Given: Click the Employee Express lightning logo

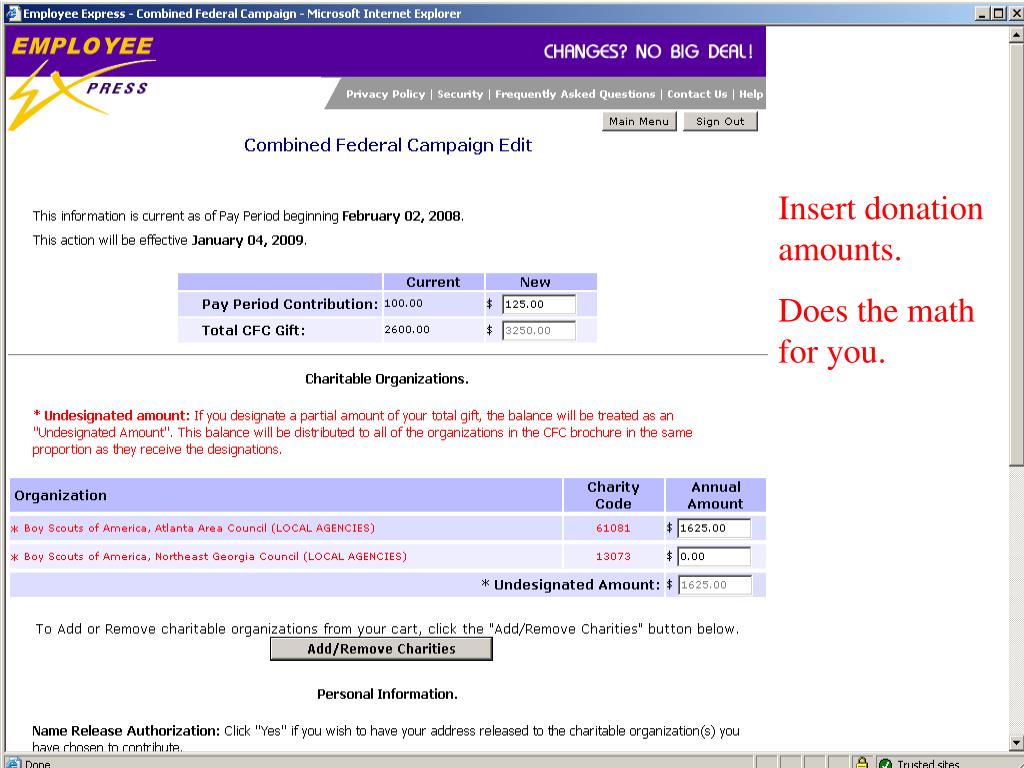Looking at the screenshot, I should pos(82,82).
